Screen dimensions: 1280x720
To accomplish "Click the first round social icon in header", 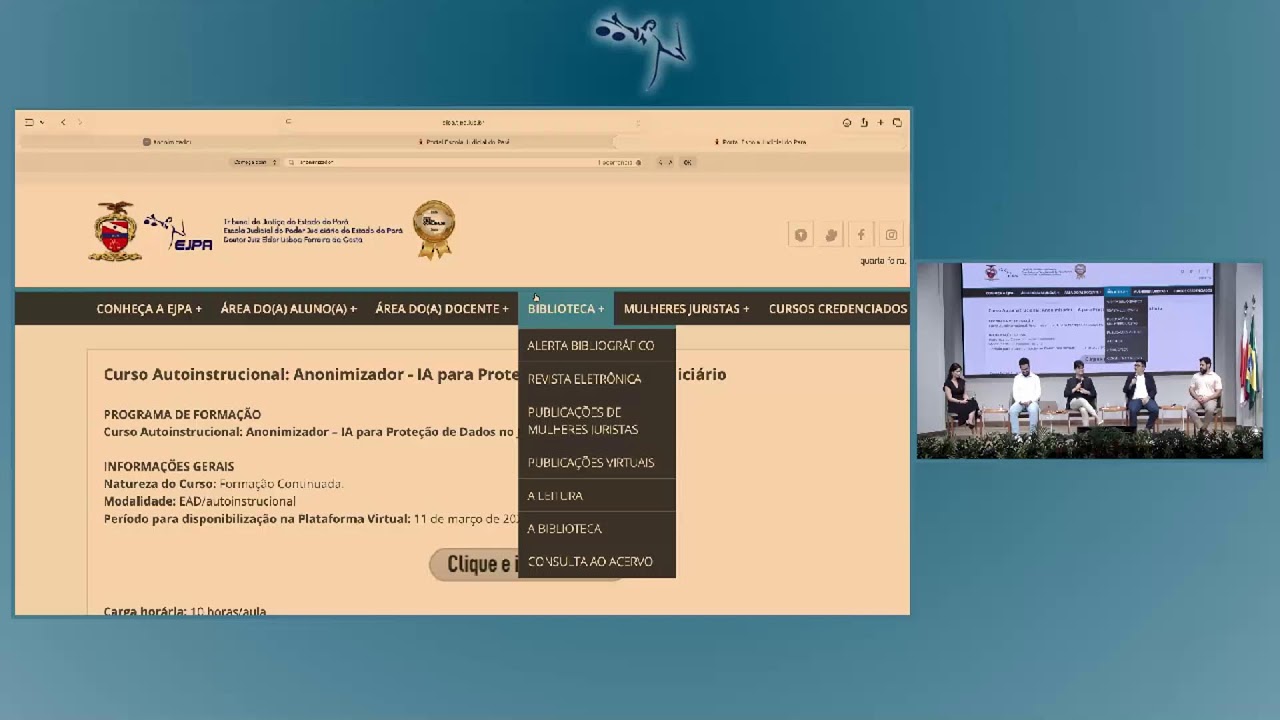I will tap(801, 235).
